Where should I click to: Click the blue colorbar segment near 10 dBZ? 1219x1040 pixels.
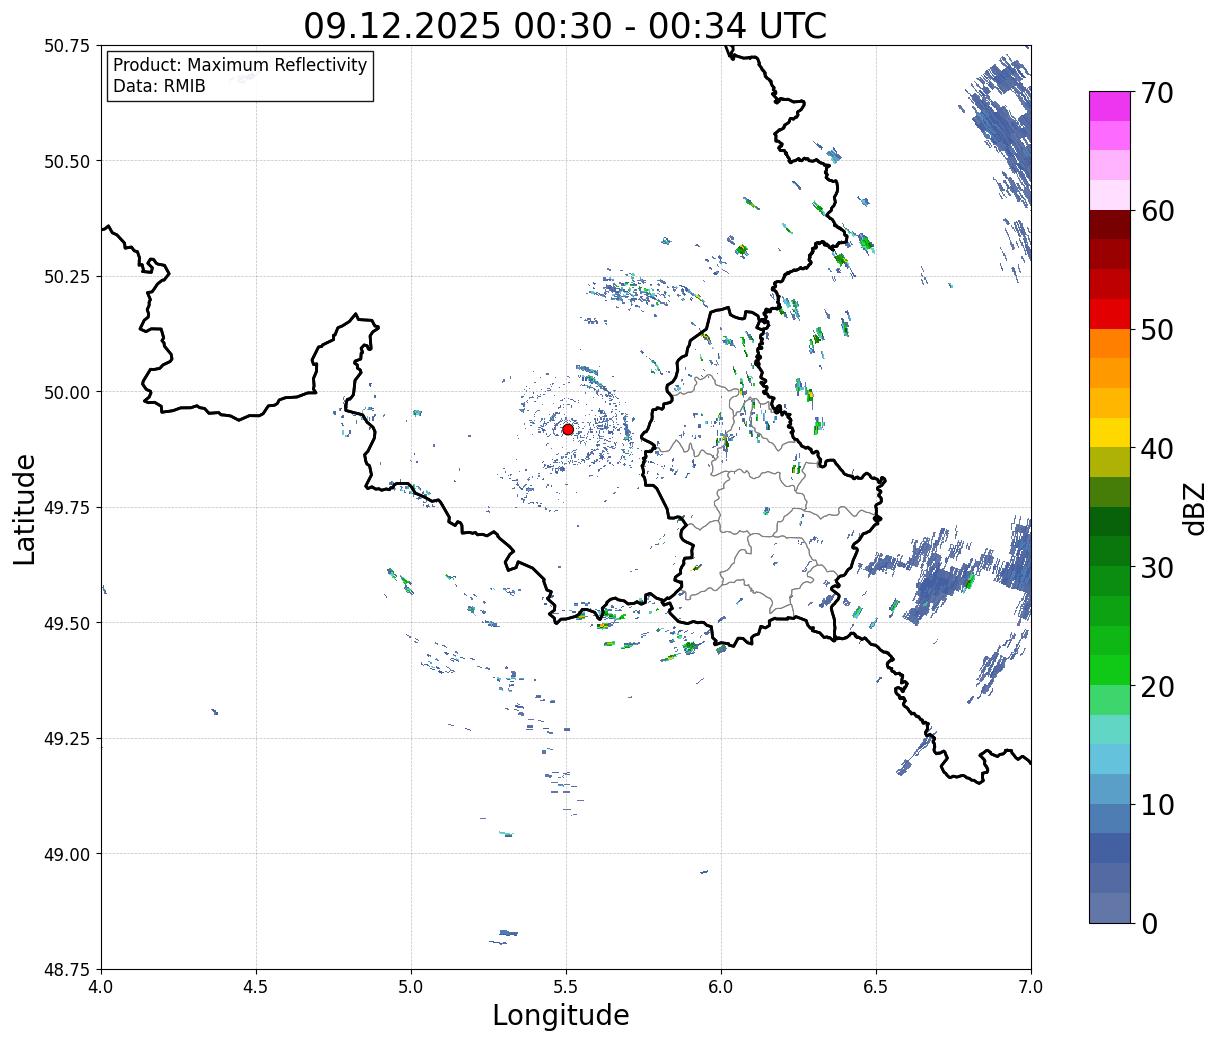point(1110,818)
